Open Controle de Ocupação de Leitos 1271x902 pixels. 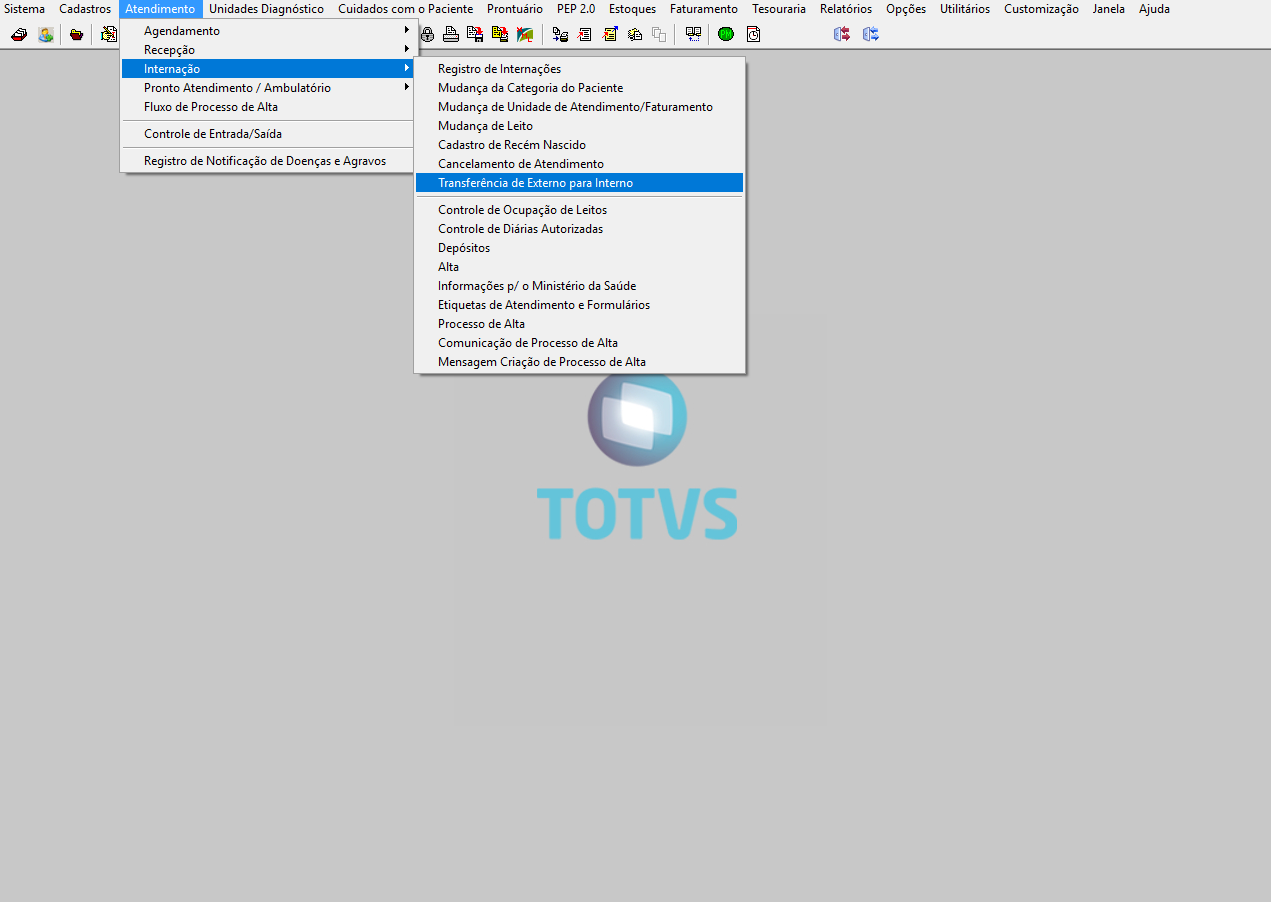pyautogui.click(x=579, y=210)
